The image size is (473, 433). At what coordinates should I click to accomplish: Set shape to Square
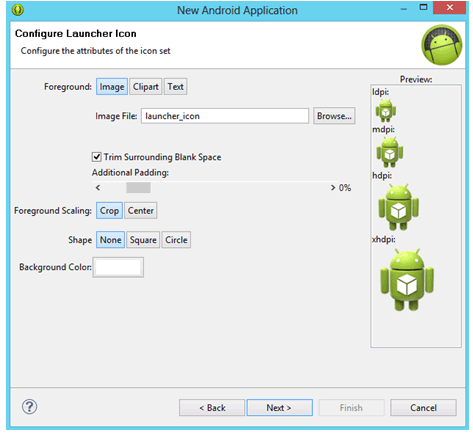click(143, 240)
